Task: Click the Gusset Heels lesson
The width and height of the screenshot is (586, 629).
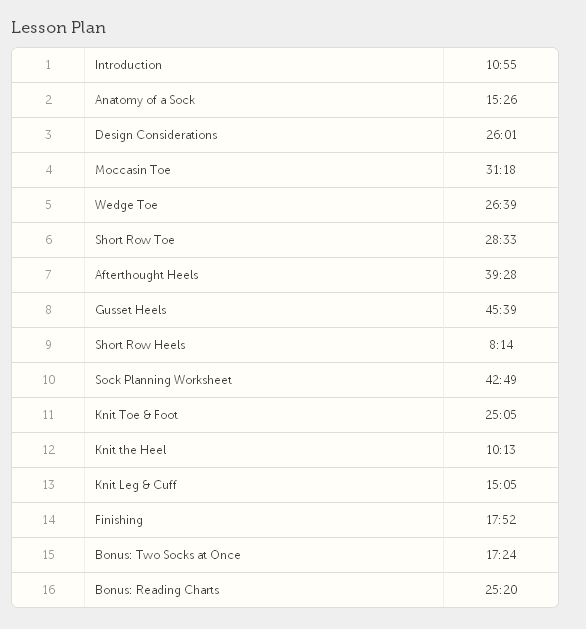Action: pos(285,310)
